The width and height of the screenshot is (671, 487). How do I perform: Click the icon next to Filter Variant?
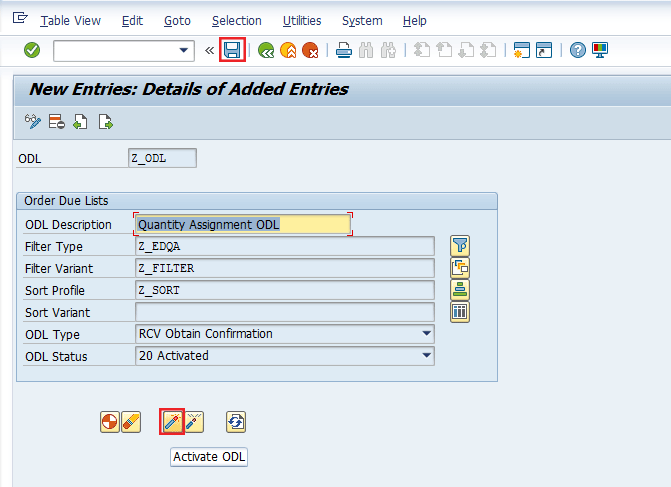point(460,268)
